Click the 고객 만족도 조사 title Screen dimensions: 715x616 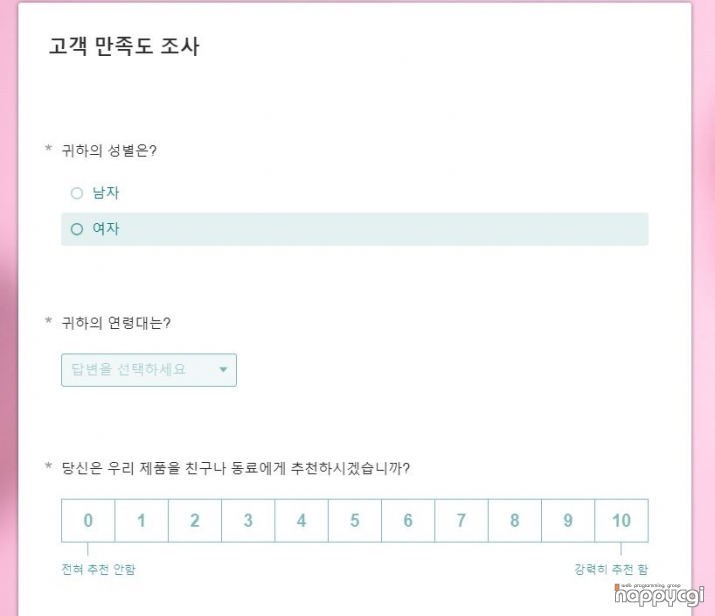(x=124, y=47)
